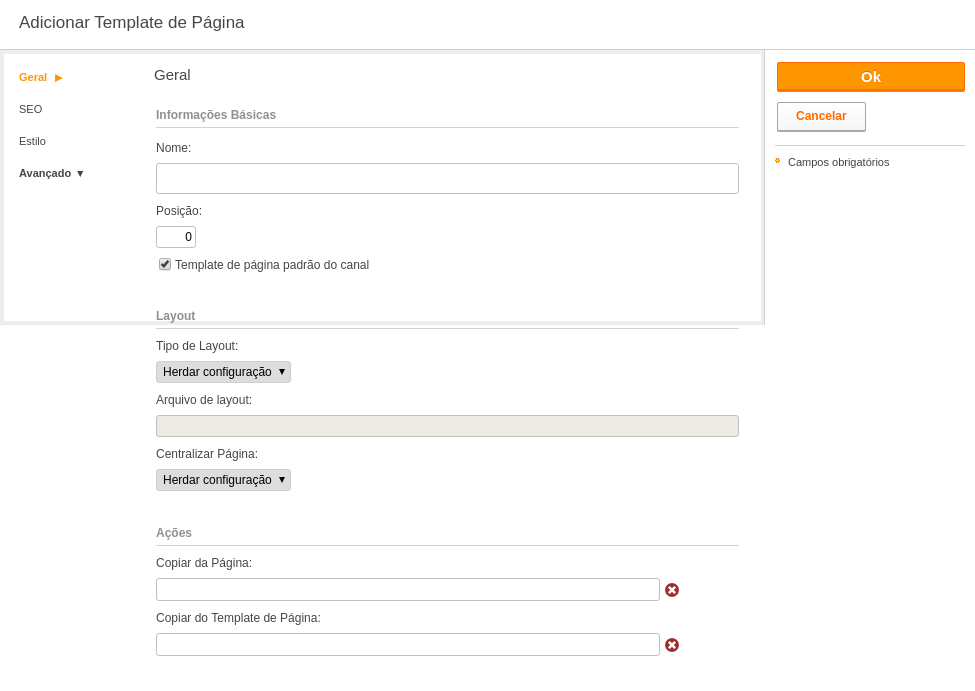Switch to the Estilo section
This screenshot has height=691, width=975.
[32, 141]
